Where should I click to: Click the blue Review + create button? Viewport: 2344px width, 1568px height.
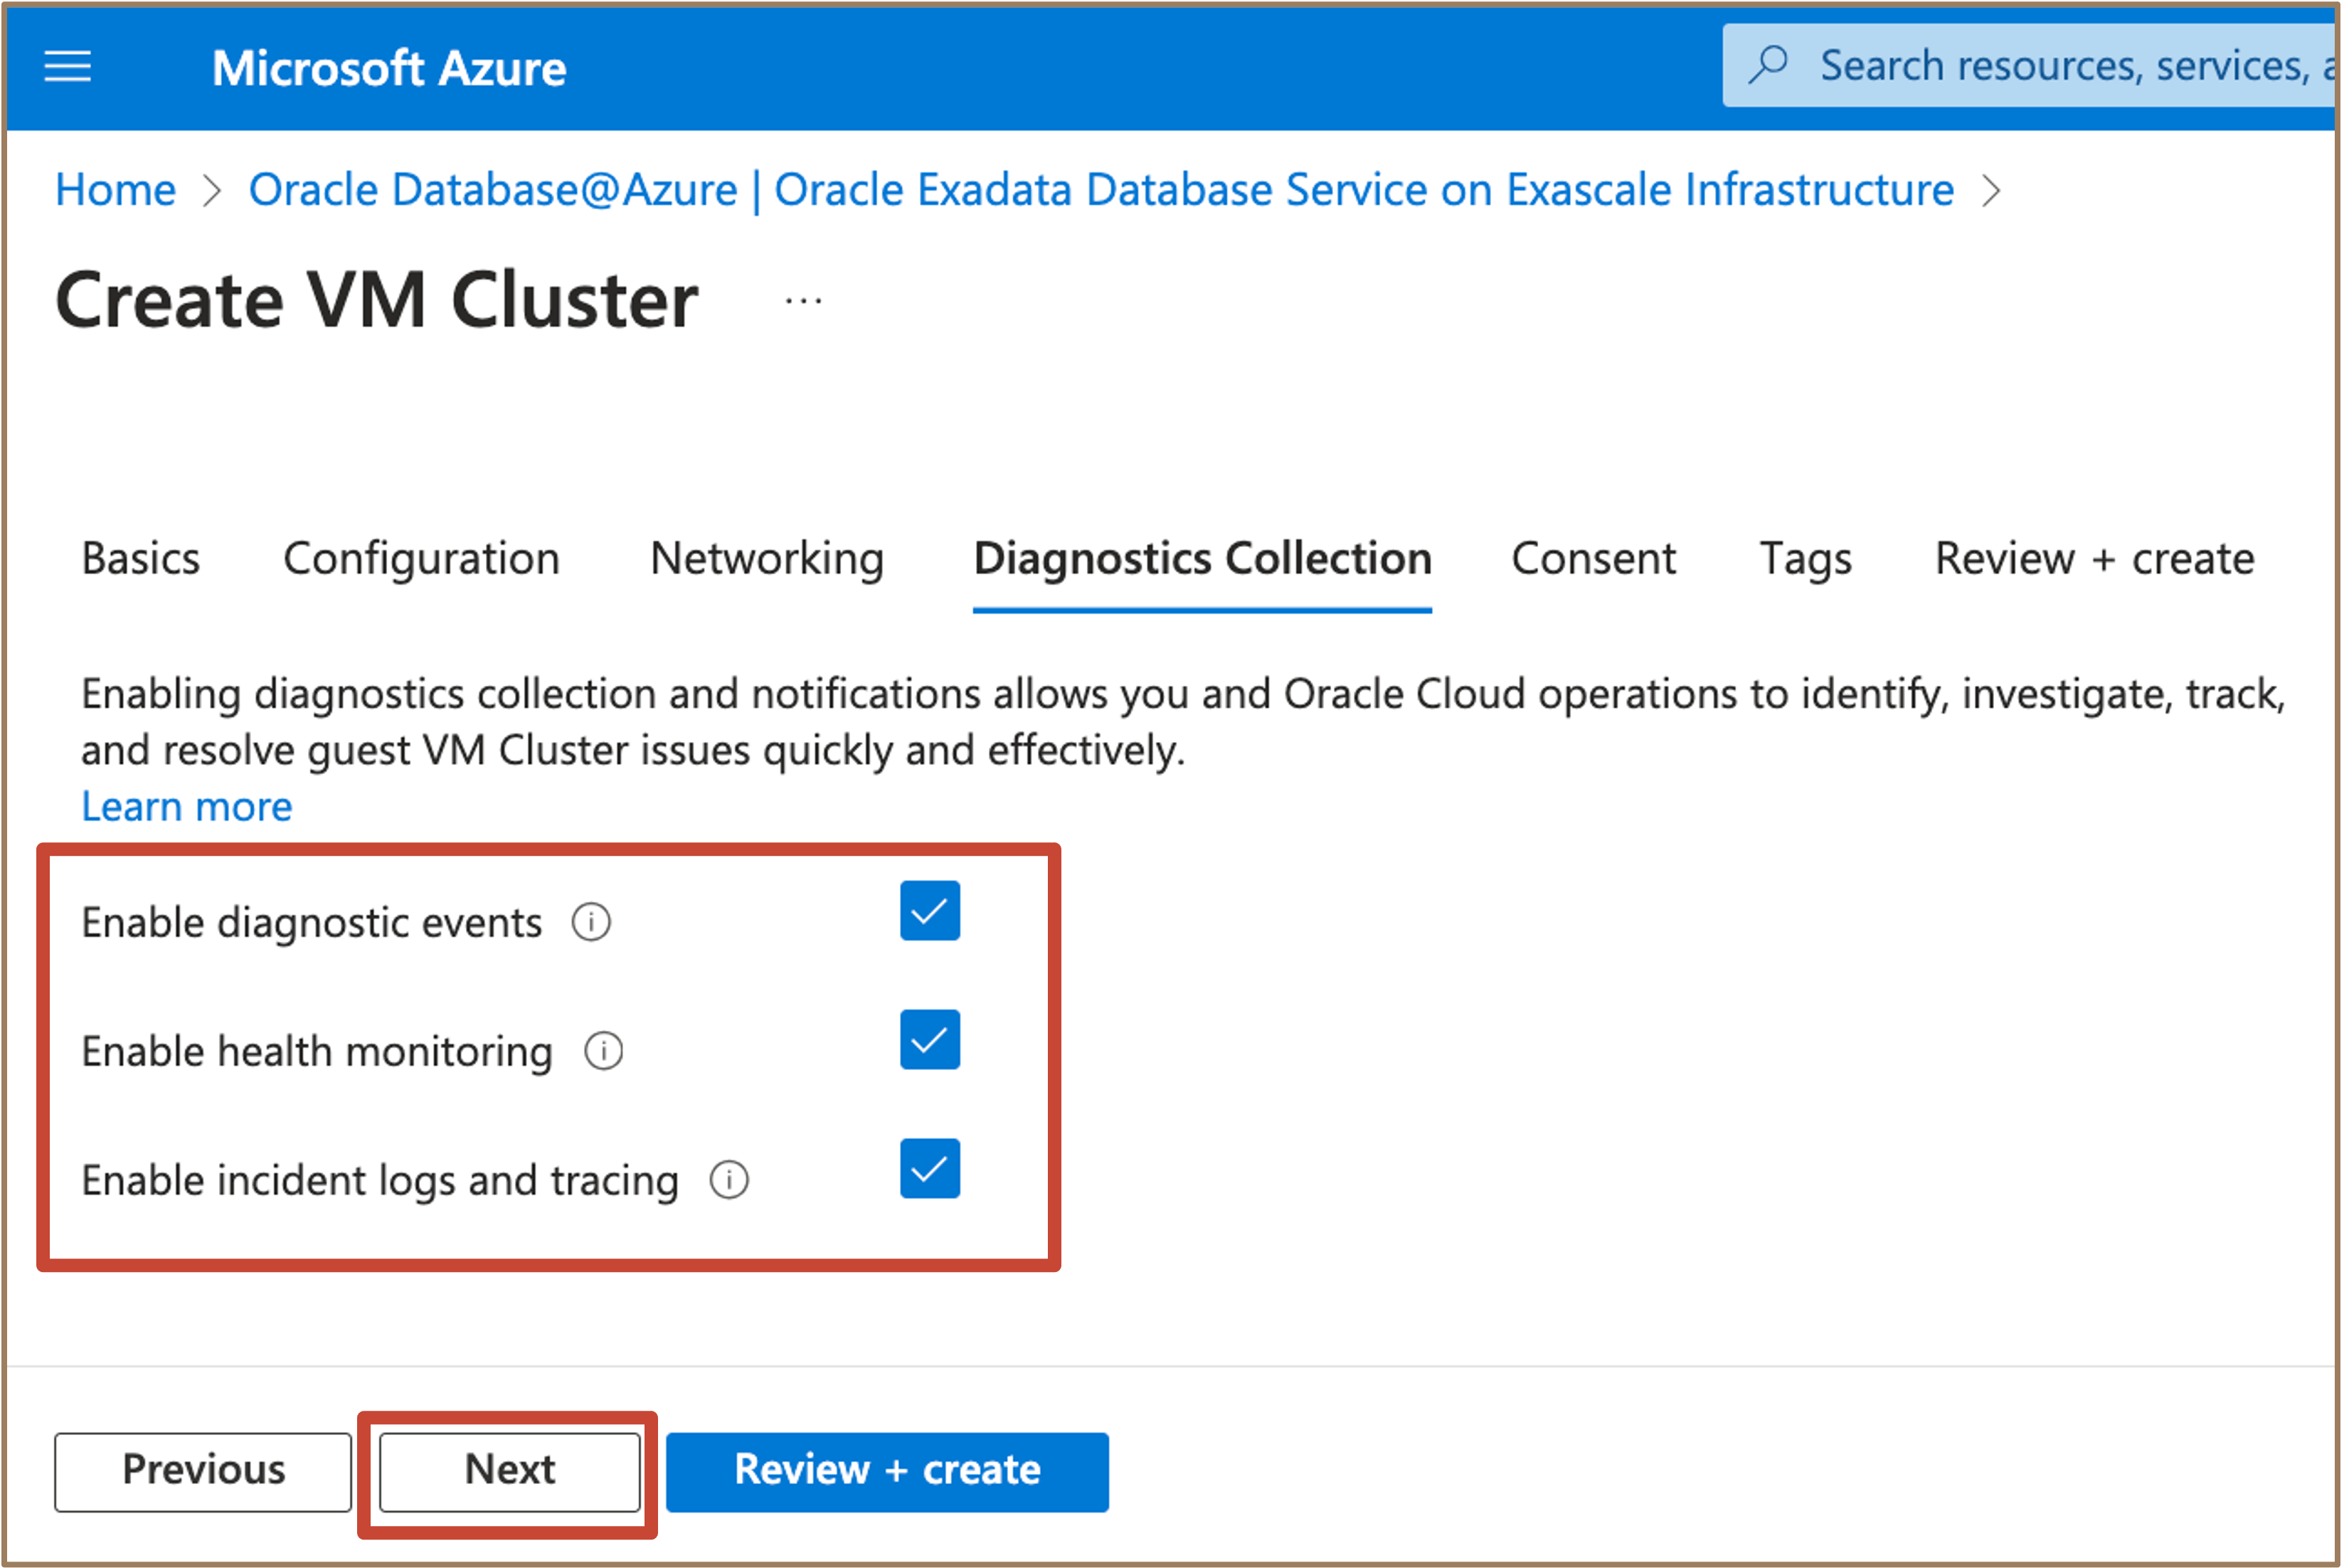(887, 1472)
